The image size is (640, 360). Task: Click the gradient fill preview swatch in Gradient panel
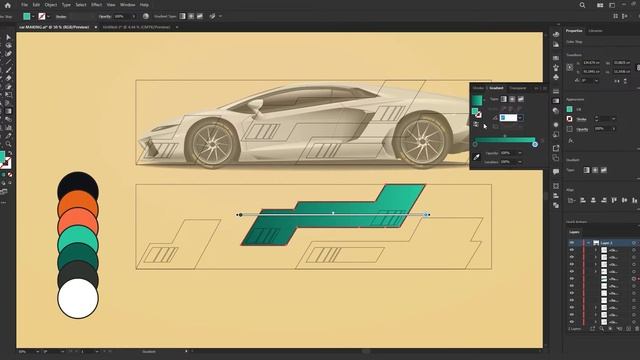pyautogui.click(x=477, y=100)
